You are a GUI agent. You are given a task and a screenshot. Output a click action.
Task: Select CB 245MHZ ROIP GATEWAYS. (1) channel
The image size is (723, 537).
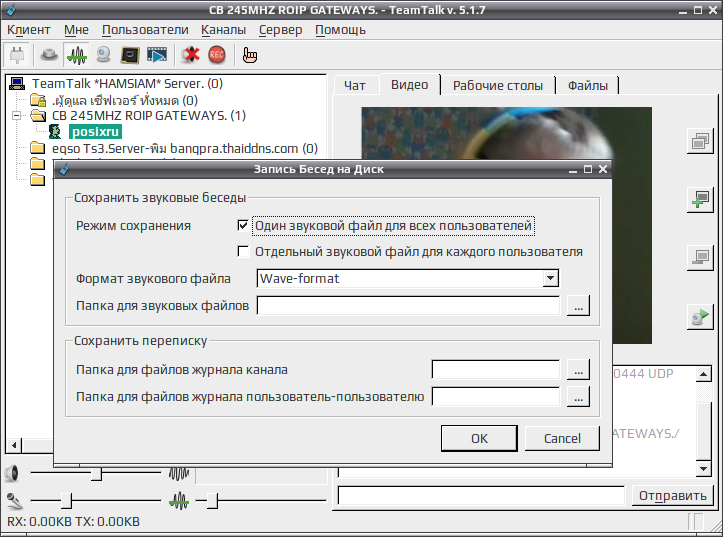coord(149,115)
